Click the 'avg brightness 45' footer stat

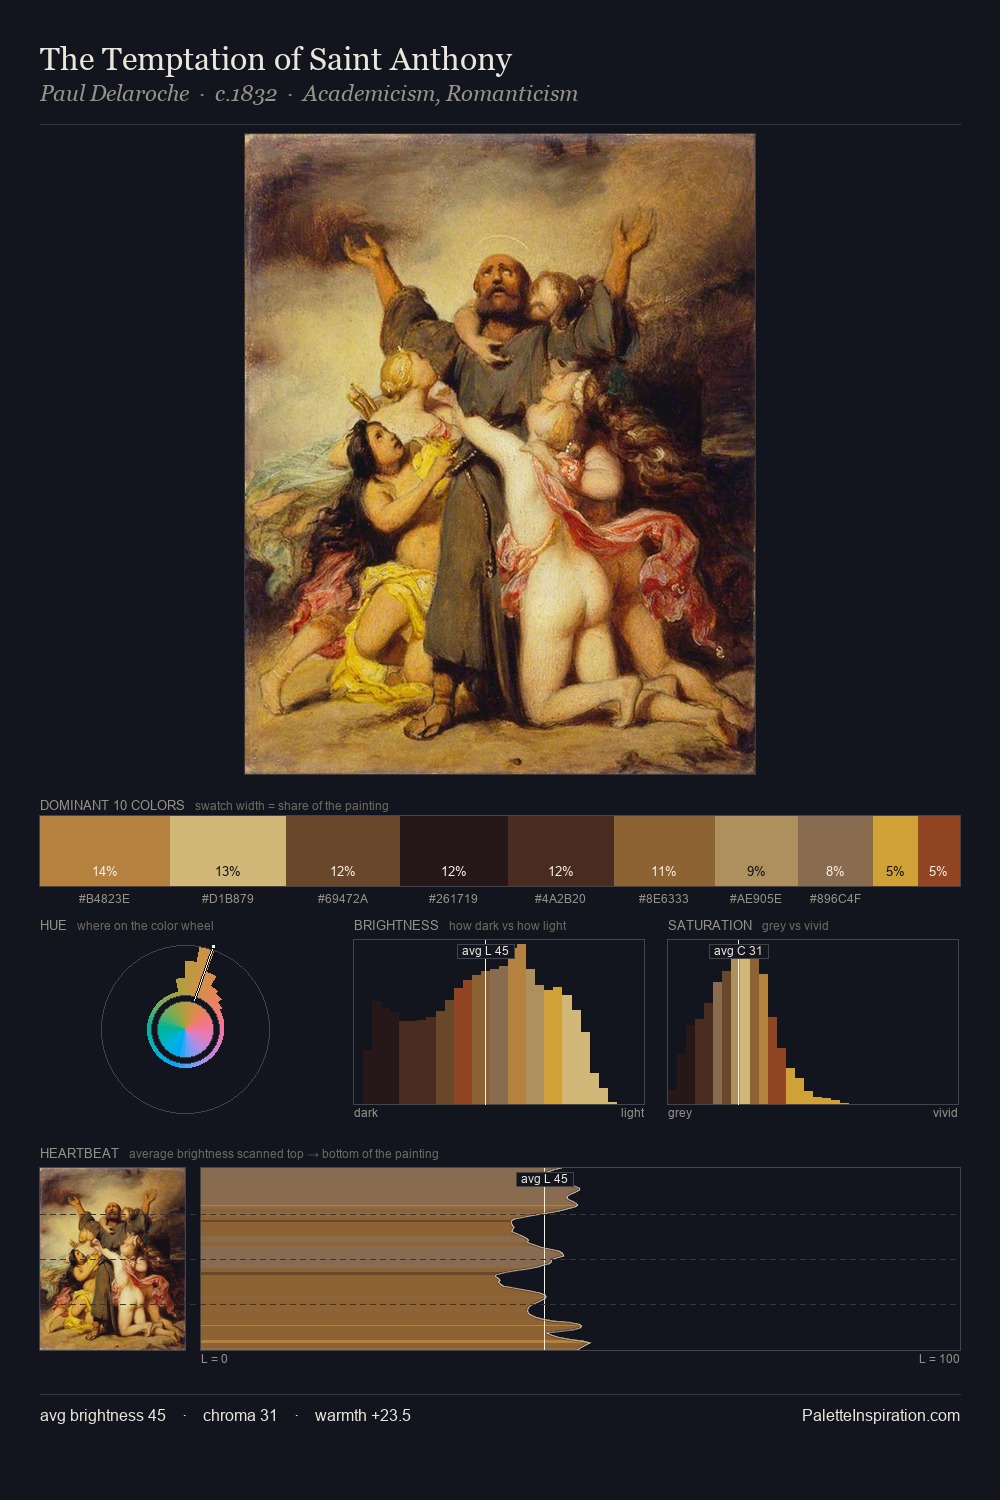[103, 1415]
